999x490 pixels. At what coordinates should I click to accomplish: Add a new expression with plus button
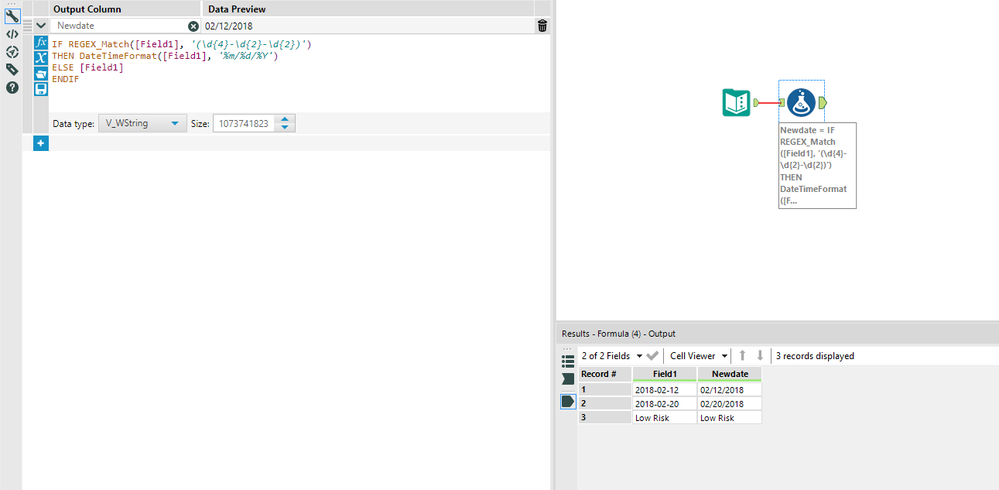coord(41,143)
